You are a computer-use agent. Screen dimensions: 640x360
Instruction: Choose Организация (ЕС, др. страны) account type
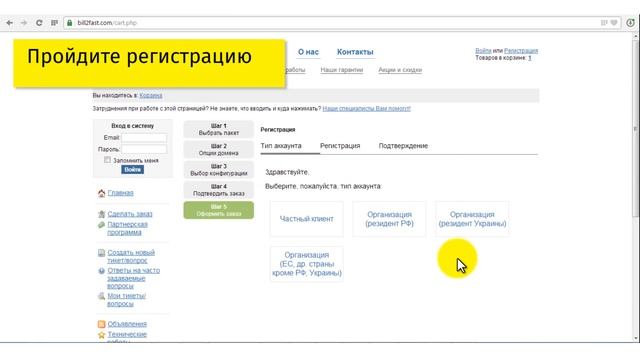pos(307,264)
